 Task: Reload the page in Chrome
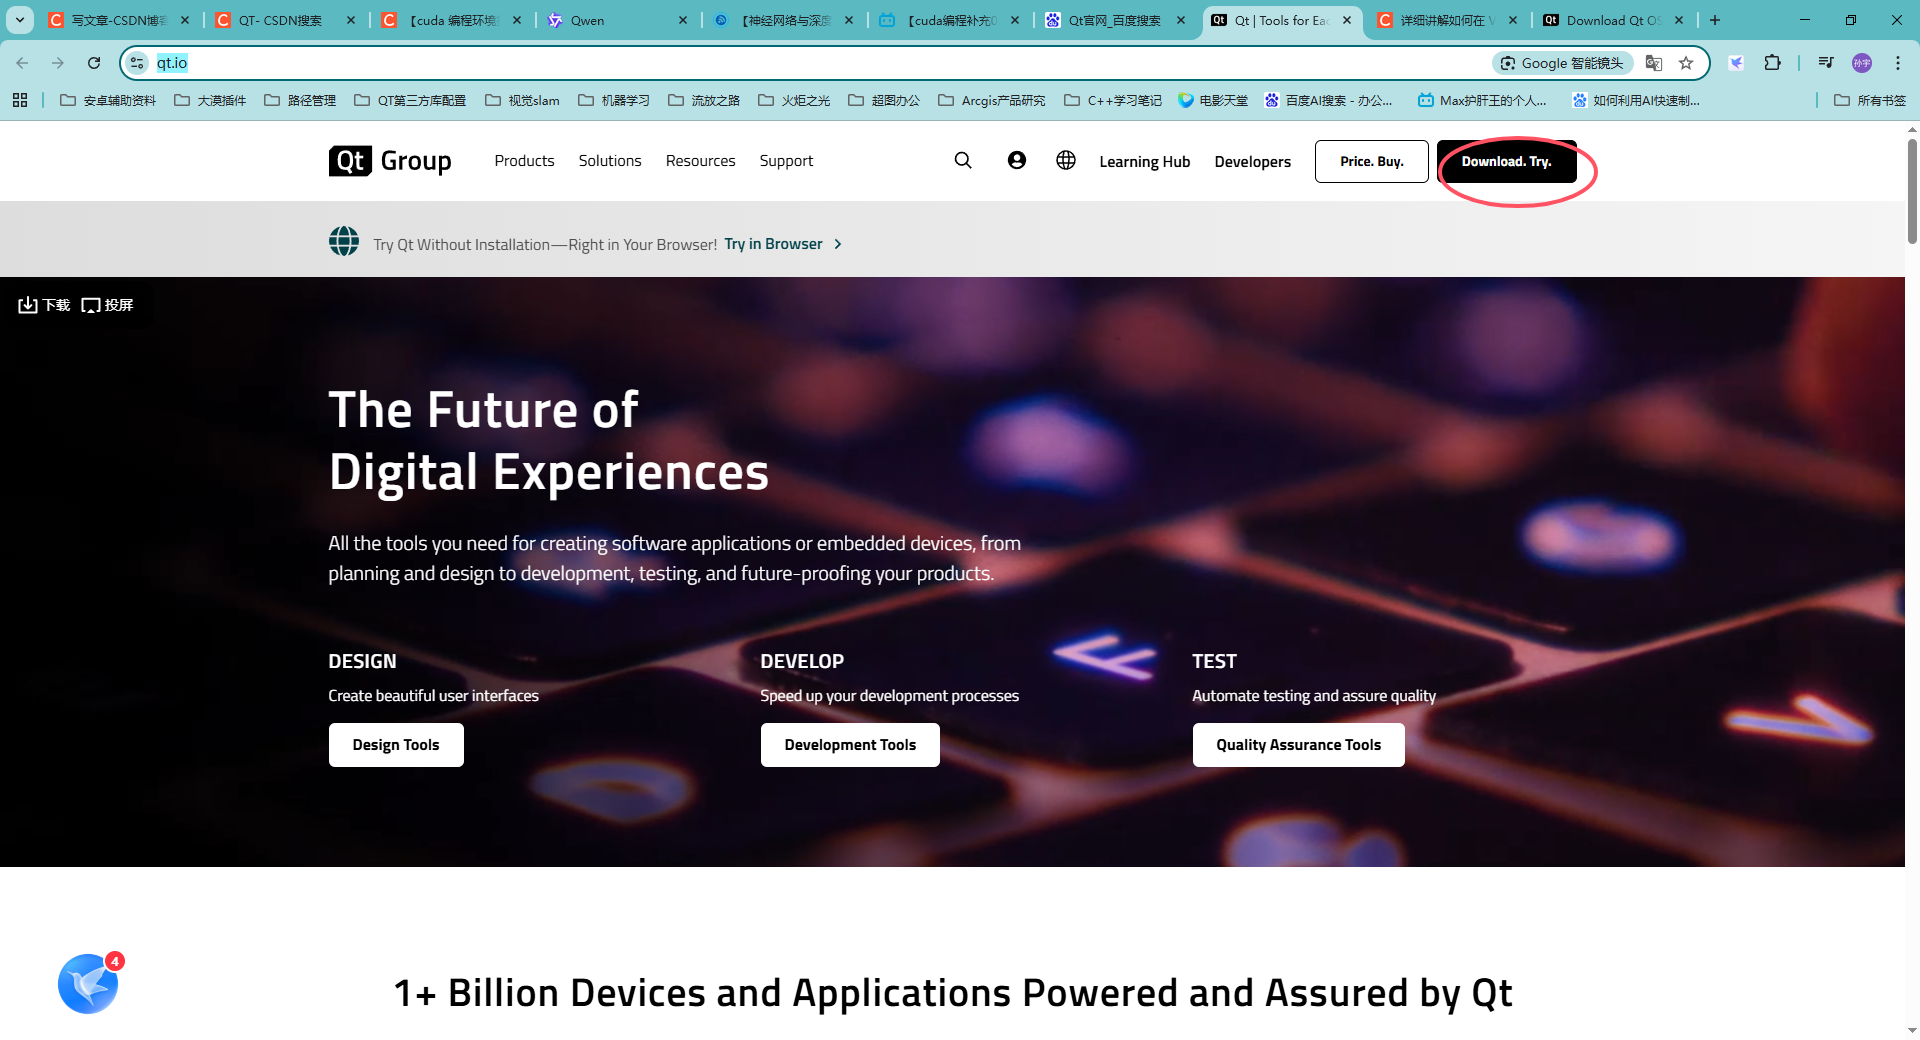coord(94,63)
